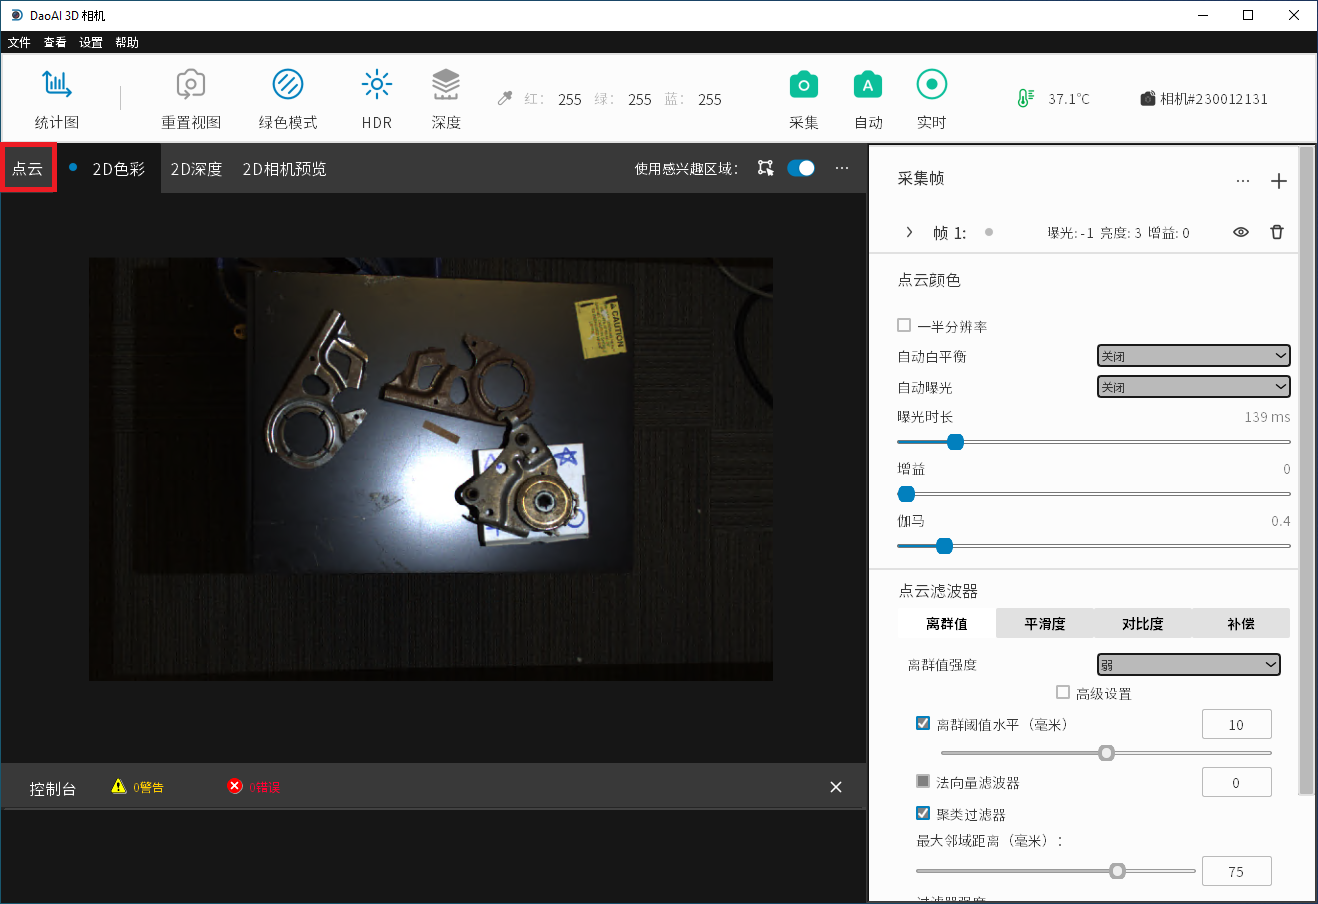
Task: Open the 帮助 menu
Action: 127,42
